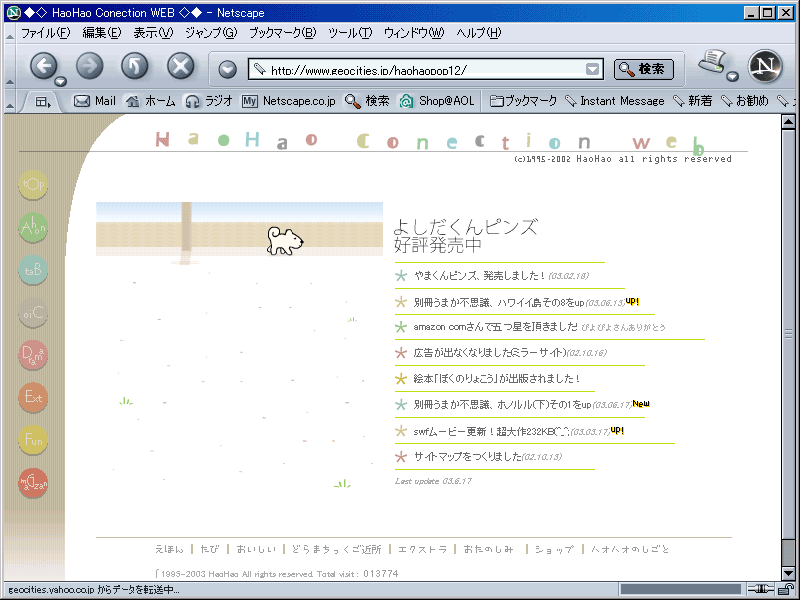Open the Print options dropdown arrow
The image size is (800, 600).
[x=733, y=77]
